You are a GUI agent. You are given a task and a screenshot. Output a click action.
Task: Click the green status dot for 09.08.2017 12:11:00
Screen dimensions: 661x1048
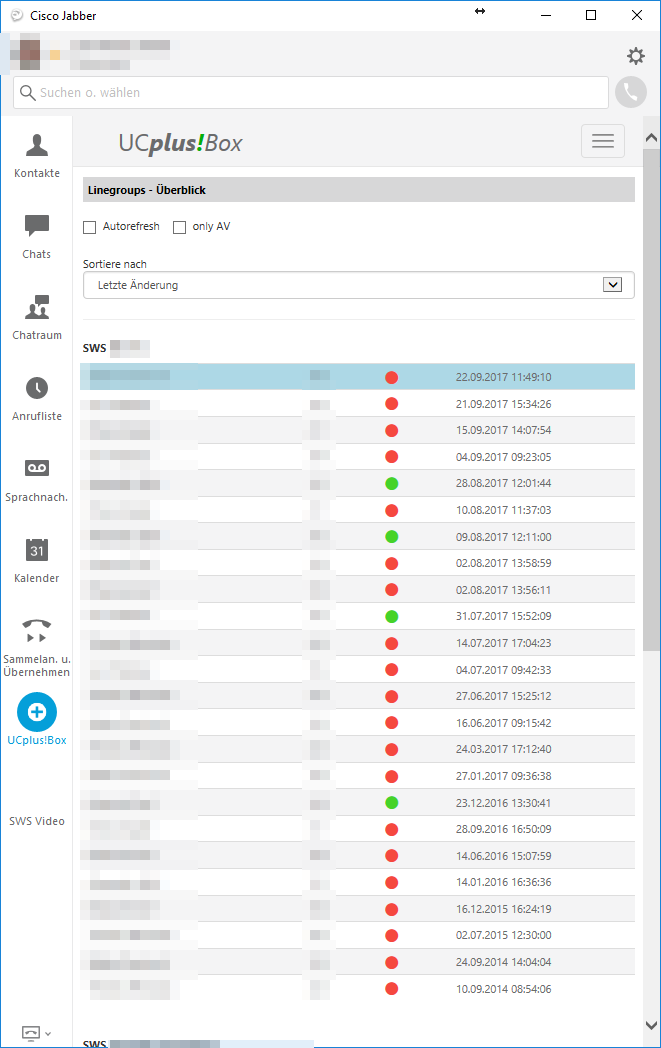(x=392, y=537)
